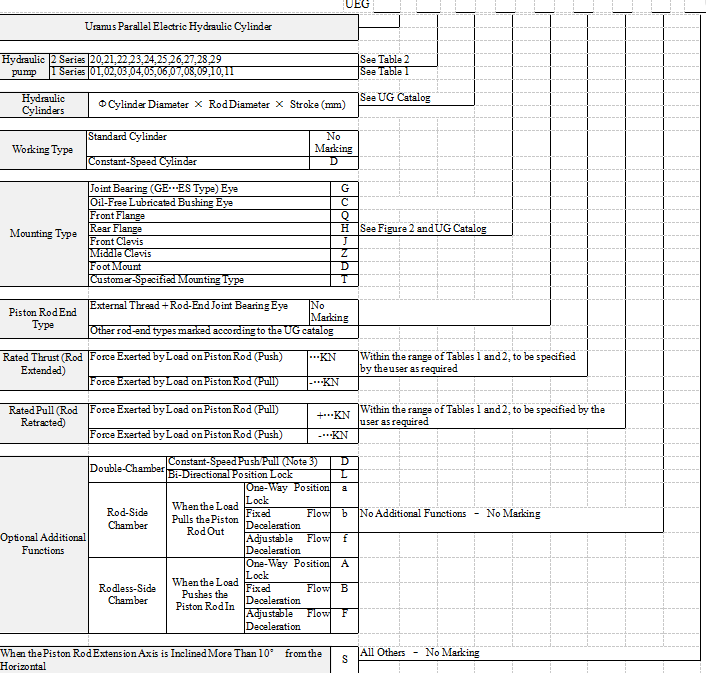Viewport: 706px width, 673px height.
Task: Select the 2 Series pump codes cell
Action: [x=155, y=60]
